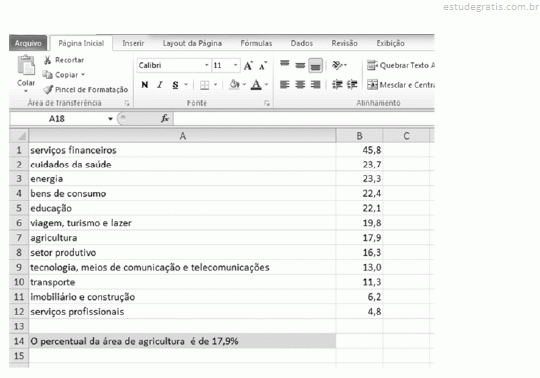Click cell 'cuidados da saúde'

[x=183, y=165]
